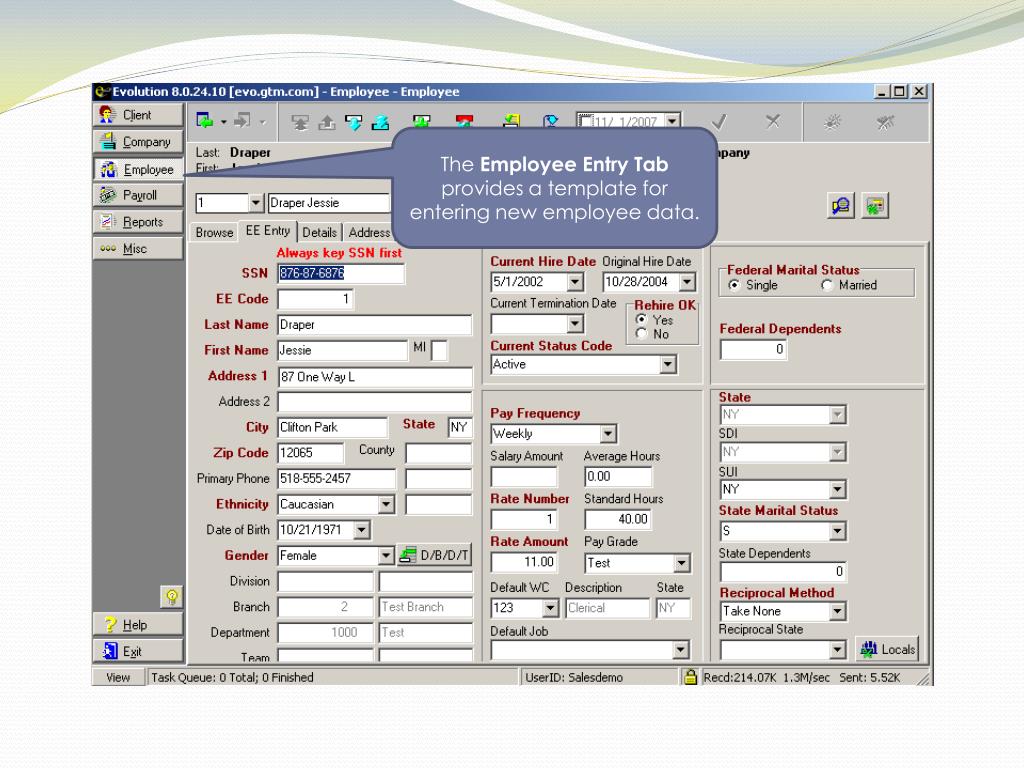Image resolution: width=1024 pixels, height=768 pixels.
Task: Click the green calendar icon button
Action: pos(875,206)
